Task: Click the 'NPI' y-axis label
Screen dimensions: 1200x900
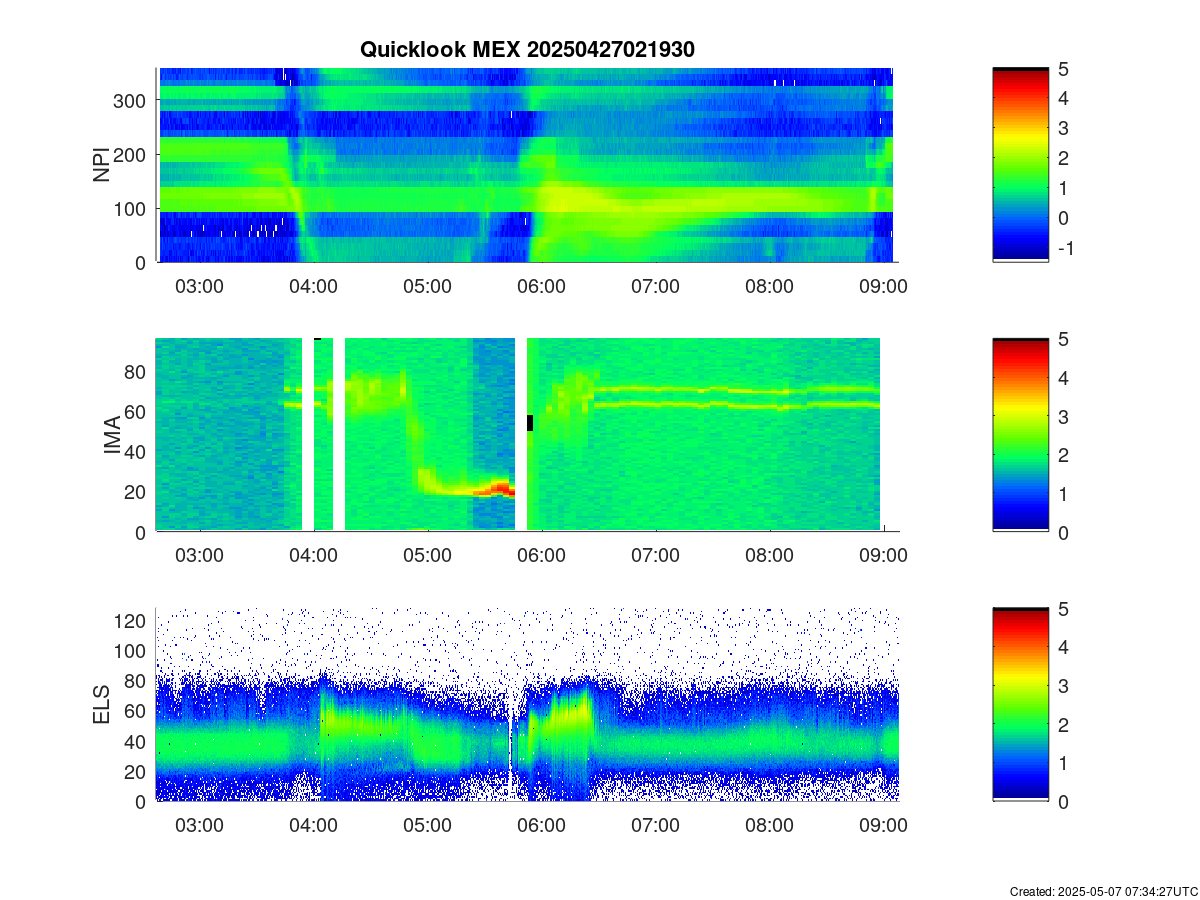Action: point(101,165)
